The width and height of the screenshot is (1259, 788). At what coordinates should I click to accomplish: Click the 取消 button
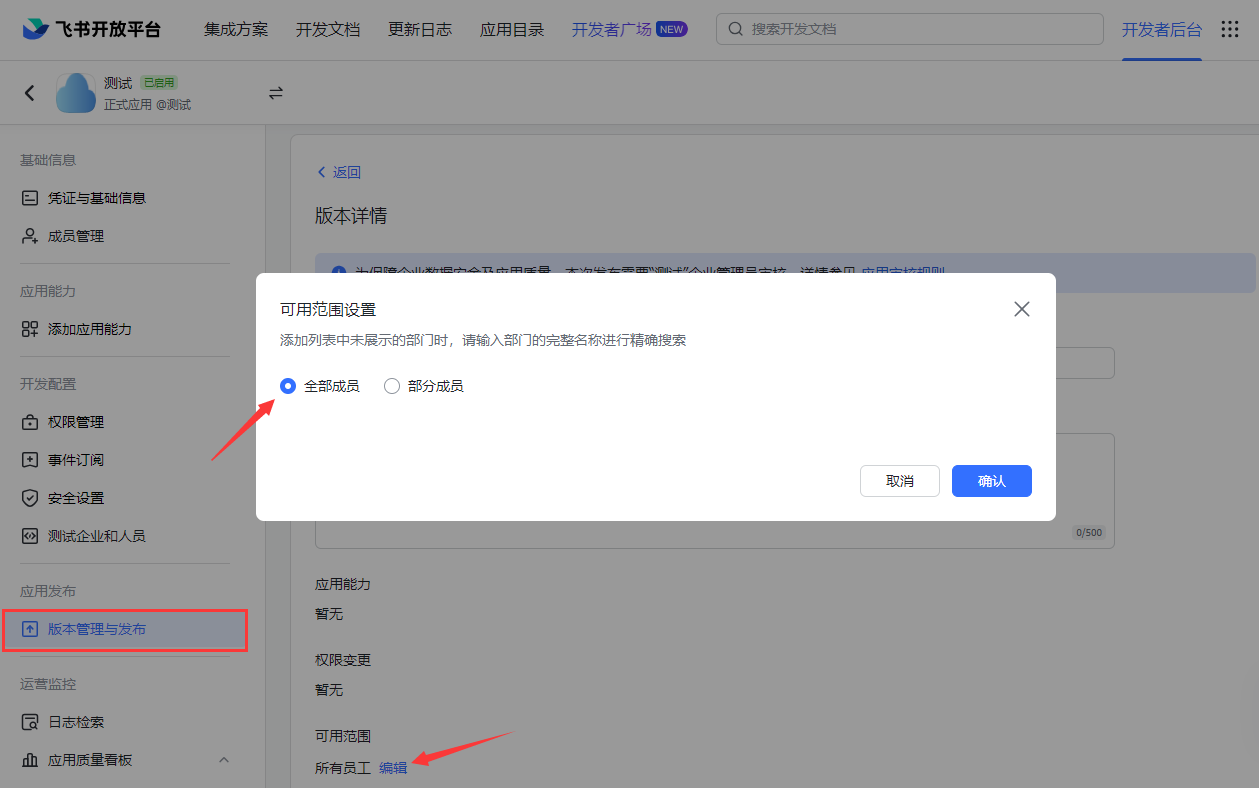click(x=899, y=481)
